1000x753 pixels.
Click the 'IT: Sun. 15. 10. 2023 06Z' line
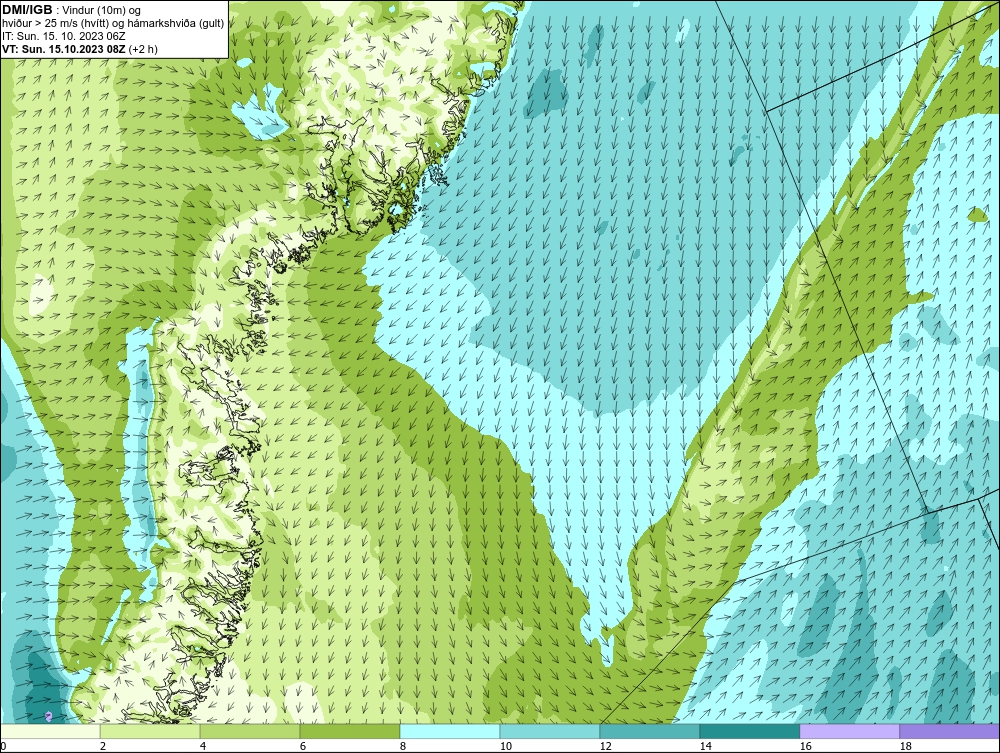click(x=63, y=36)
